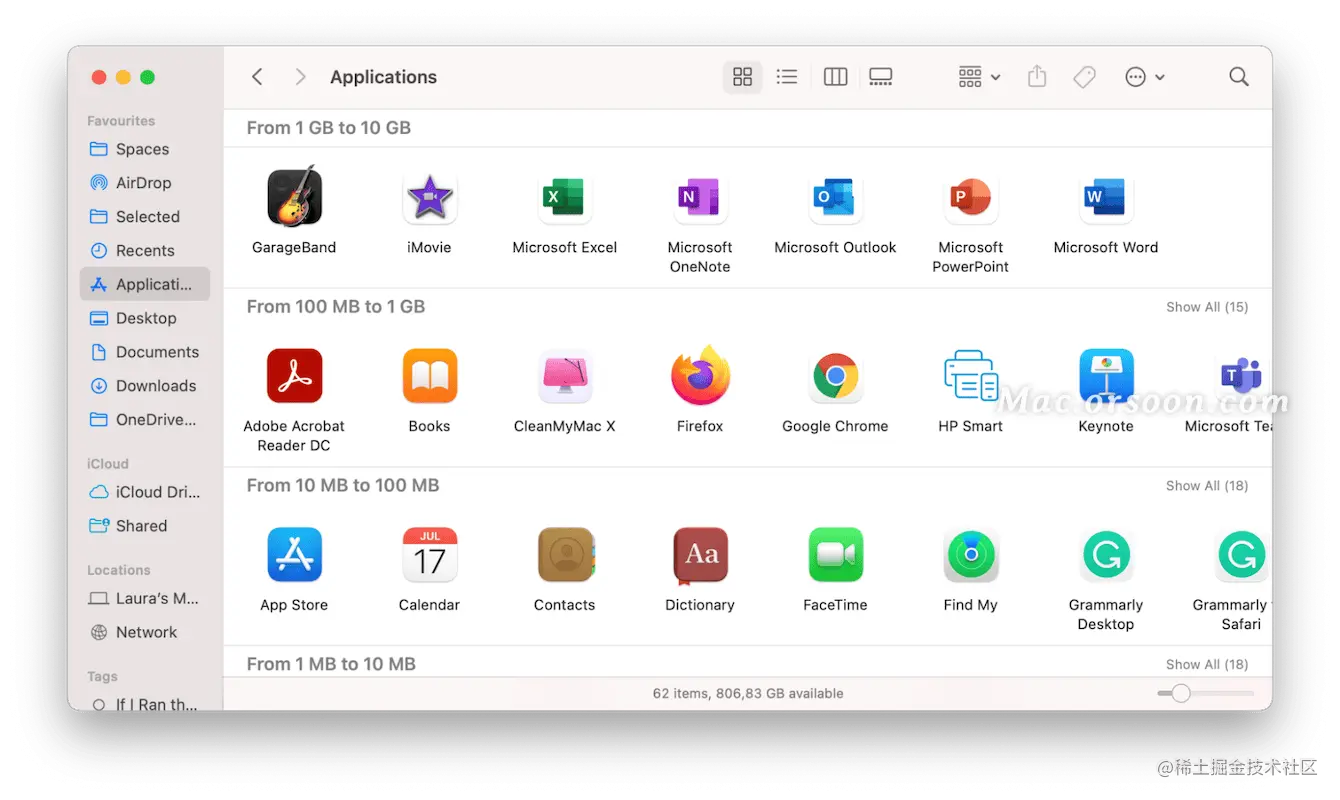
Task: Select the Adobe Acrobat Reader DC icon
Action: (x=294, y=376)
